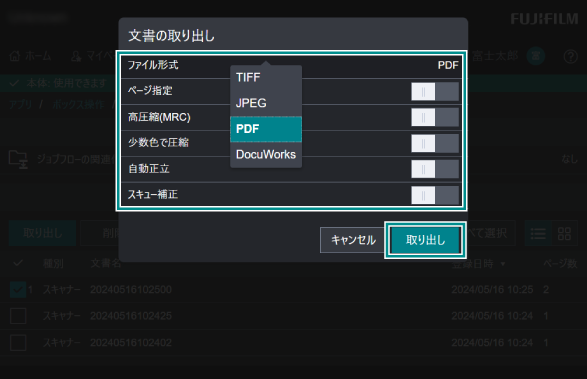Click the My Page person icon
The image size is (587, 379).
76,56
